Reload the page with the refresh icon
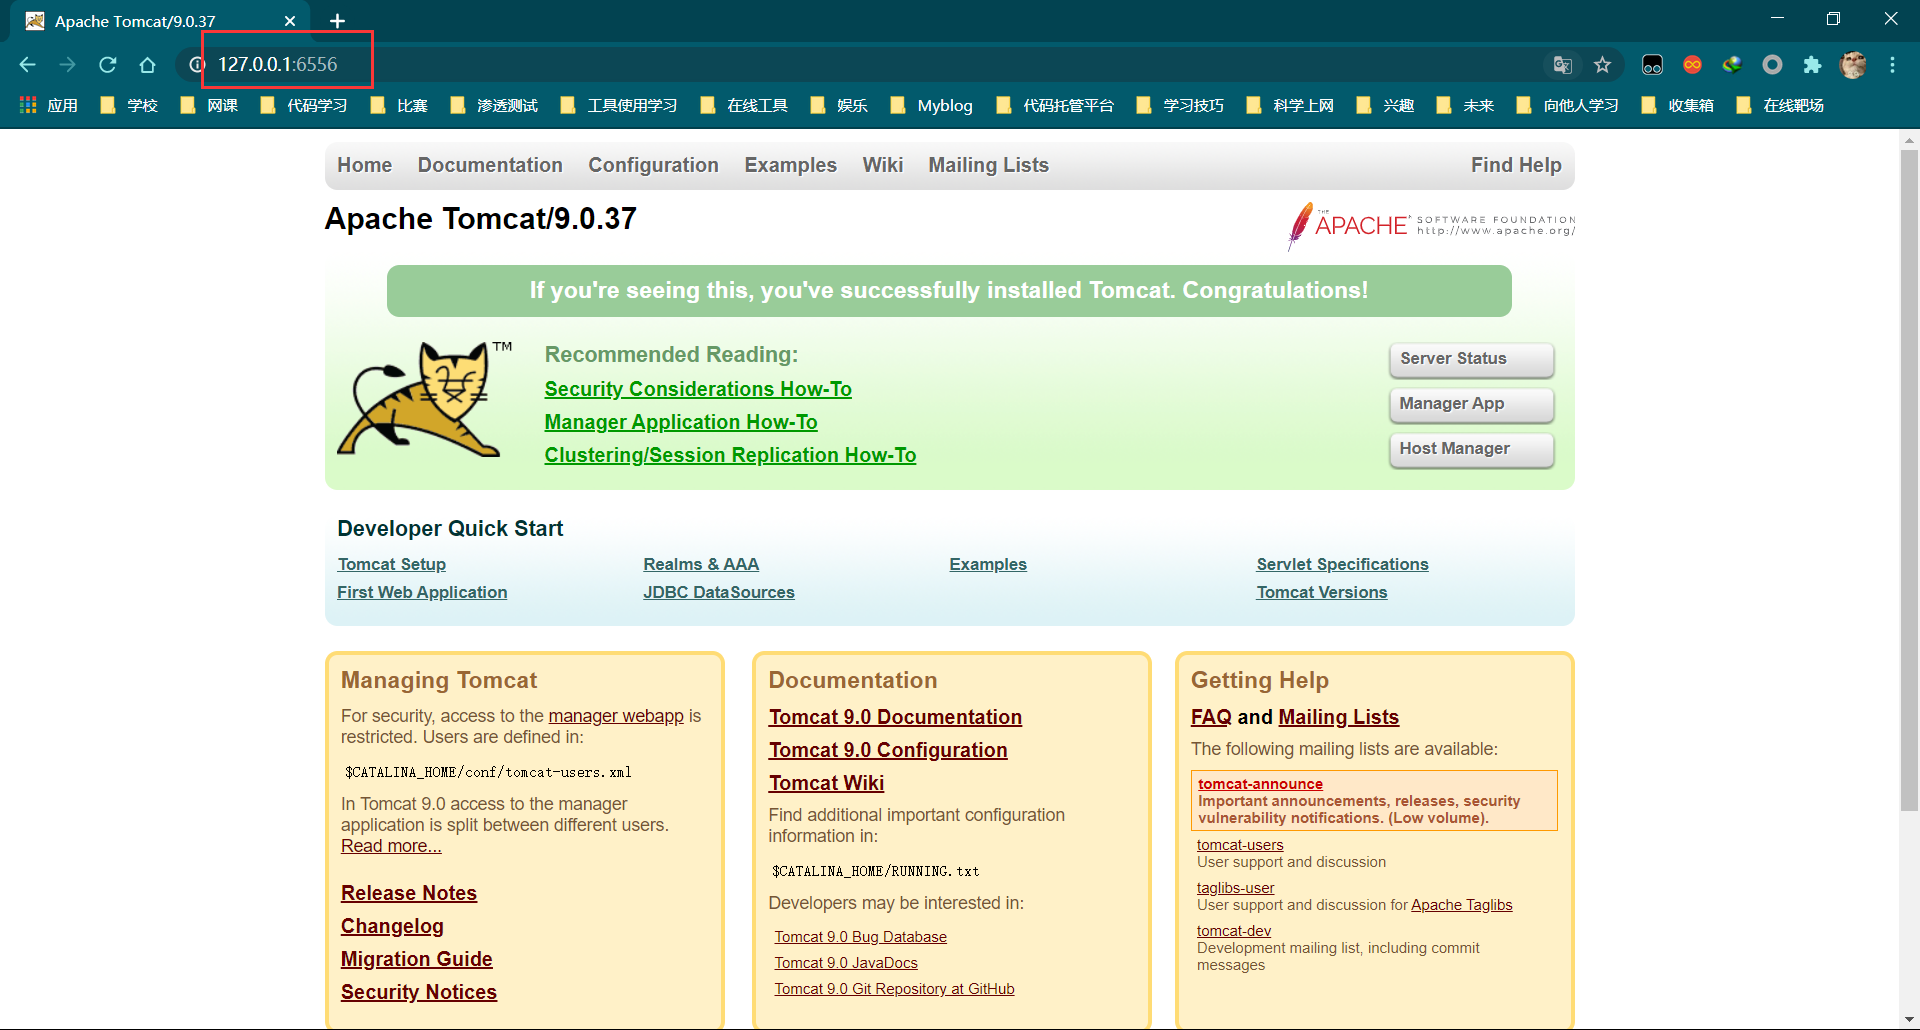The height and width of the screenshot is (1030, 1920). point(107,65)
